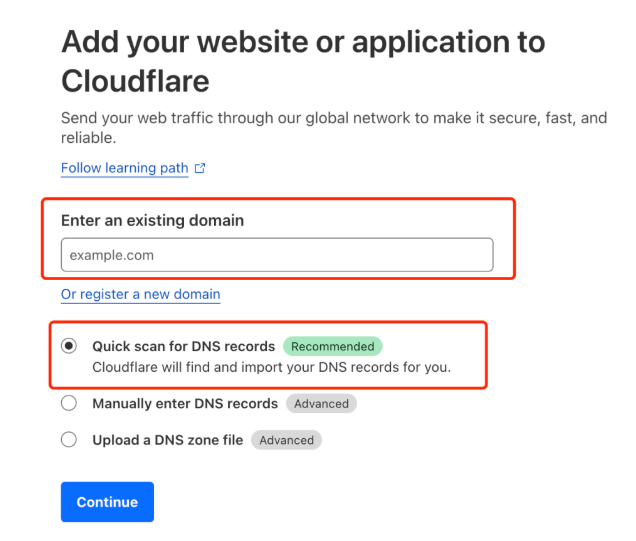The image size is (636, 541).
Task: Click the green Recommended badge
Action: coord(333,346)
